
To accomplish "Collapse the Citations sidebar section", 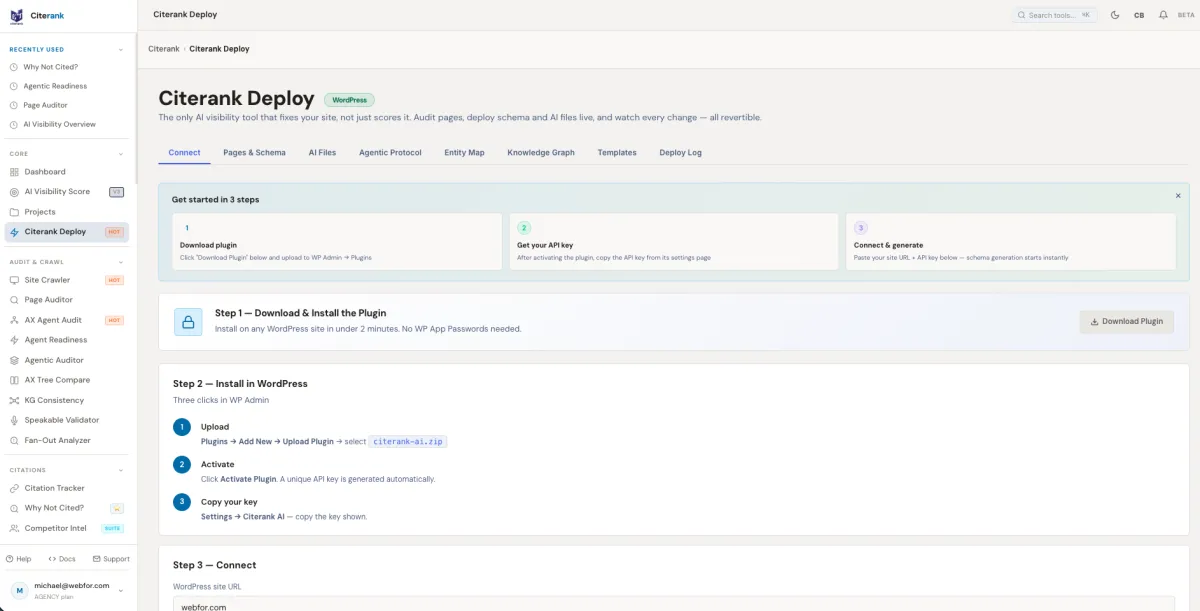I will point(121,470).
